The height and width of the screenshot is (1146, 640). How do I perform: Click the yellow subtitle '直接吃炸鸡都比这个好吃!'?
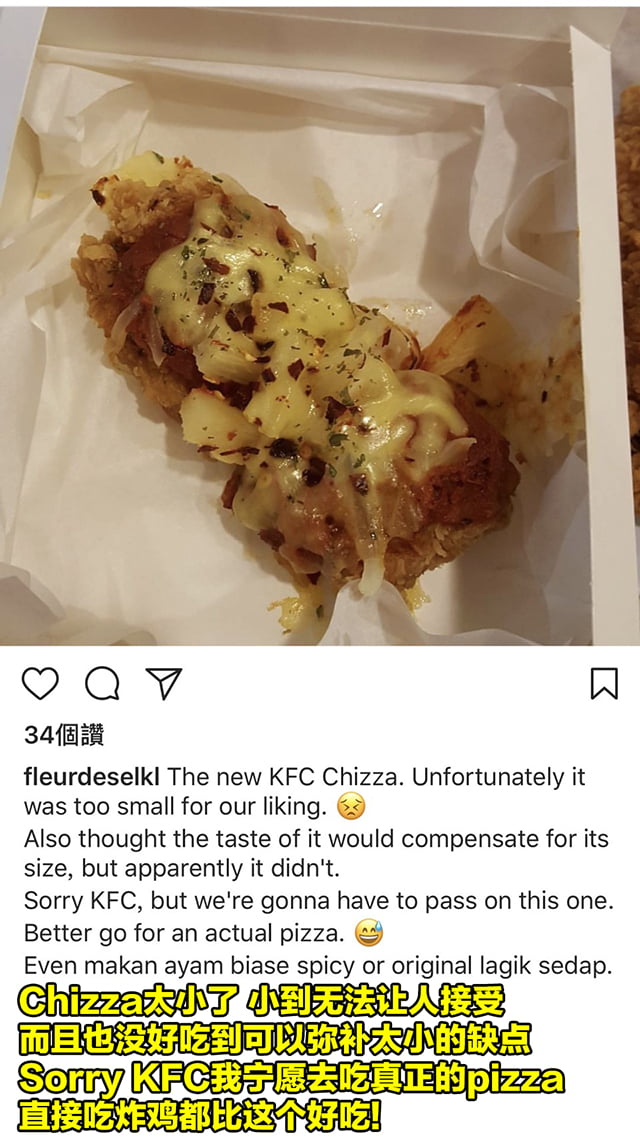point(199,1117)
